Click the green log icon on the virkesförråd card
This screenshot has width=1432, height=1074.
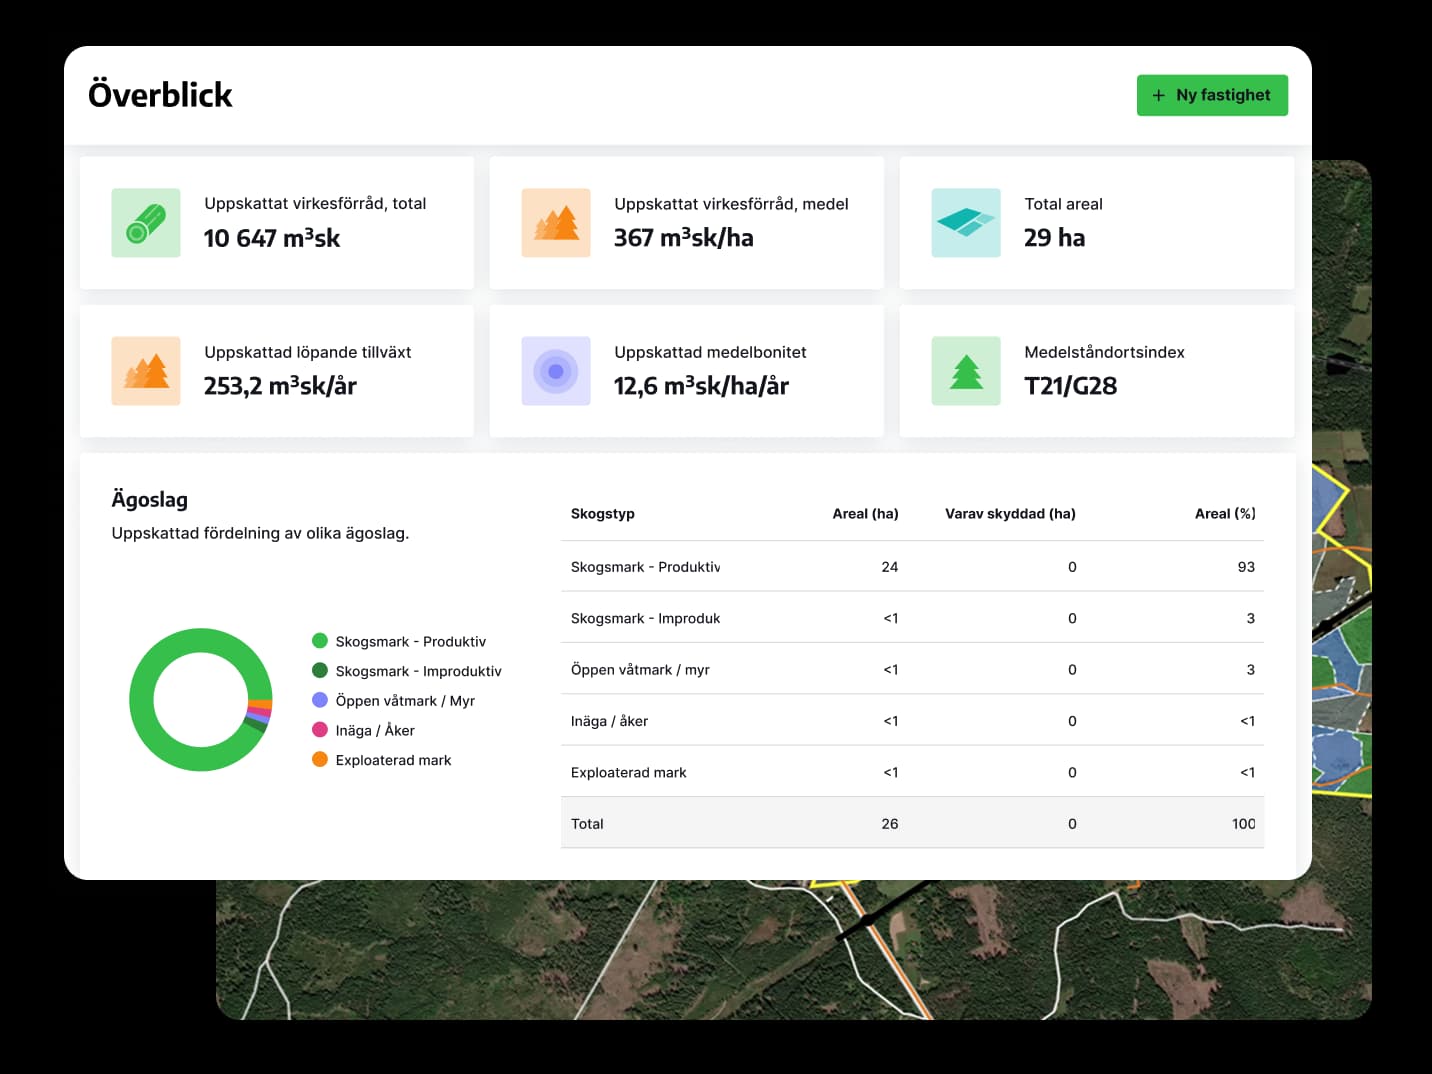[146, 222]
